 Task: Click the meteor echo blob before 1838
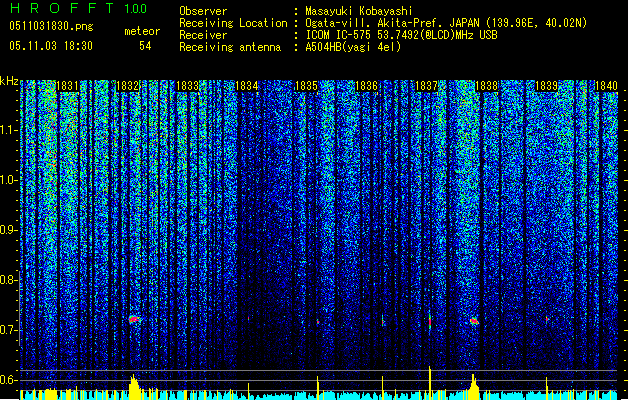coord(474,321)
